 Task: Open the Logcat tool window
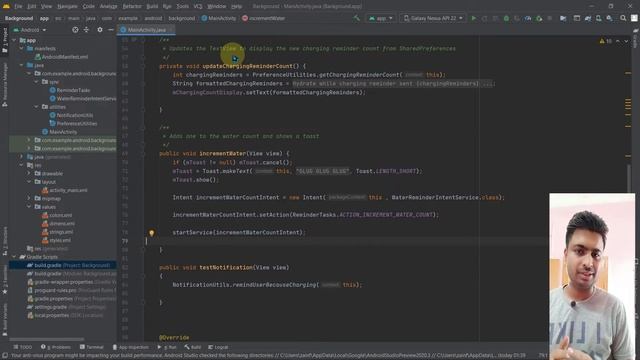click(x=218, y=347)
